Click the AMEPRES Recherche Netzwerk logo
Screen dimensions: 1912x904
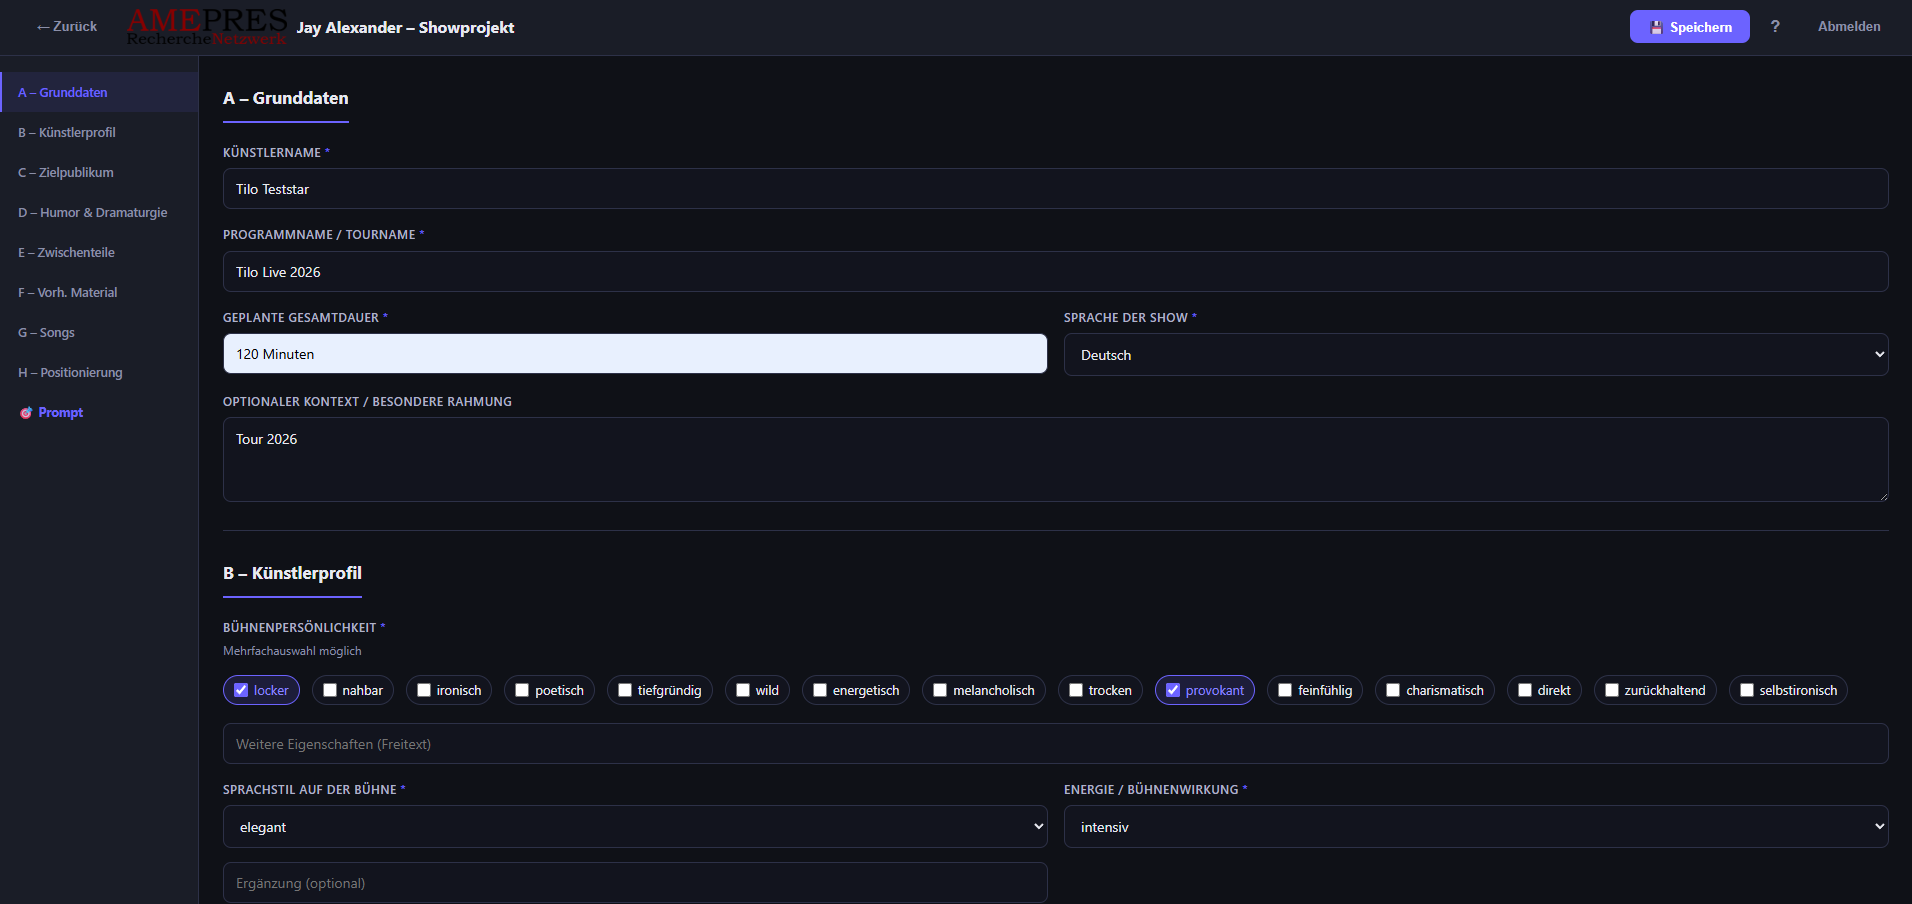[x=206, y=26]
